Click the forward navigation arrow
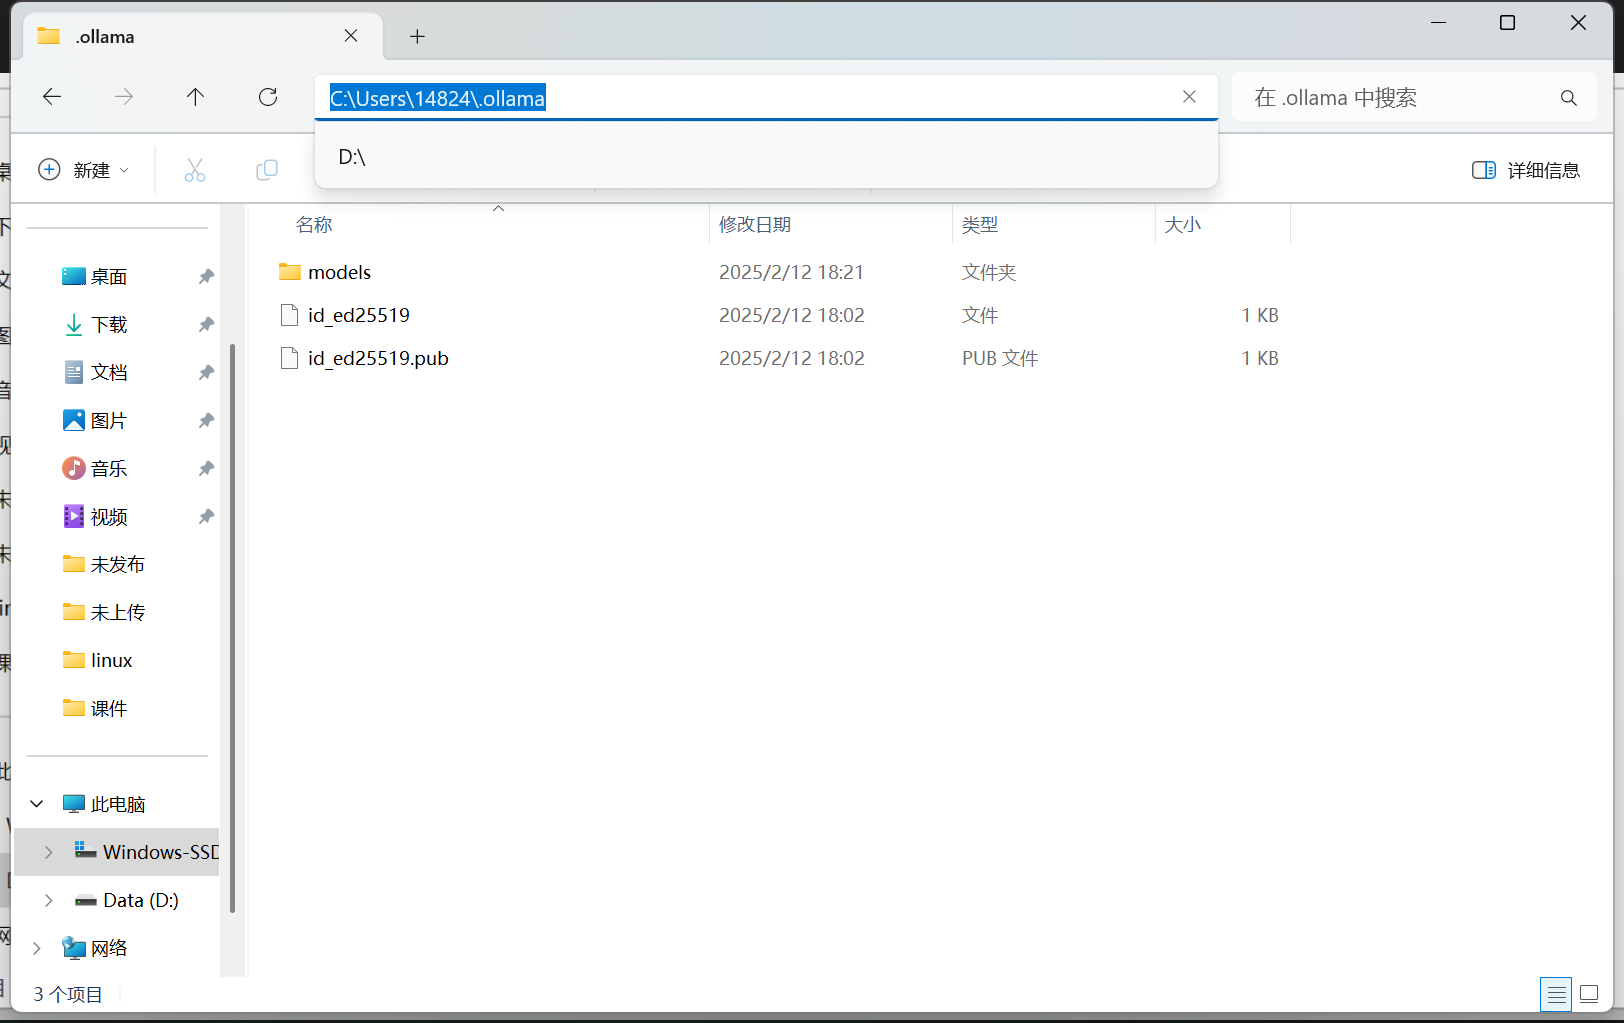This screenshot has width=1624, height=1023. (124, 97)
